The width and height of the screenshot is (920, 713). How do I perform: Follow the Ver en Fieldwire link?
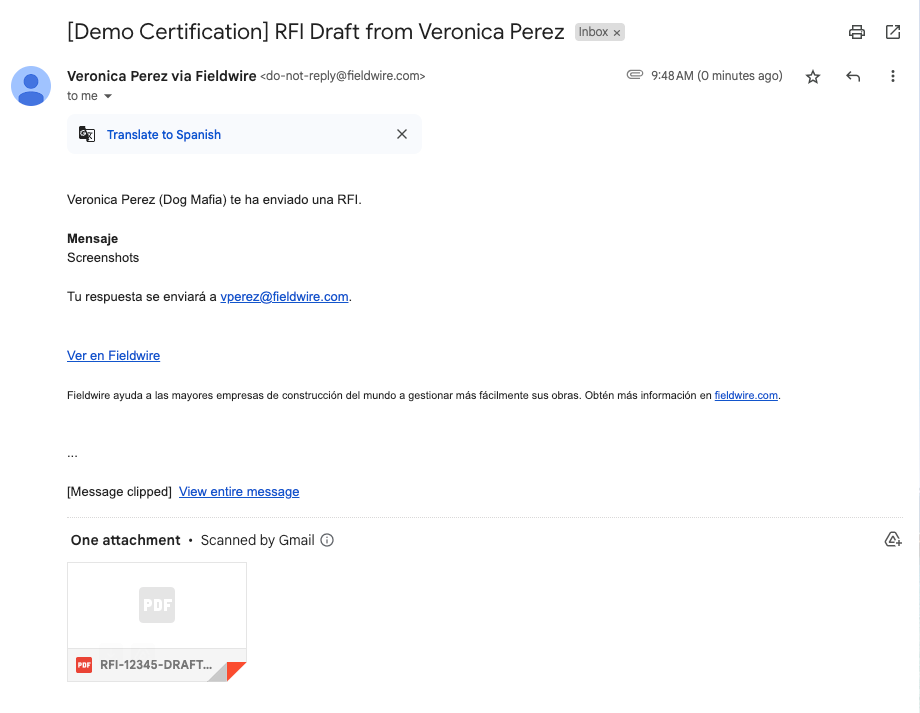point(113,355)
